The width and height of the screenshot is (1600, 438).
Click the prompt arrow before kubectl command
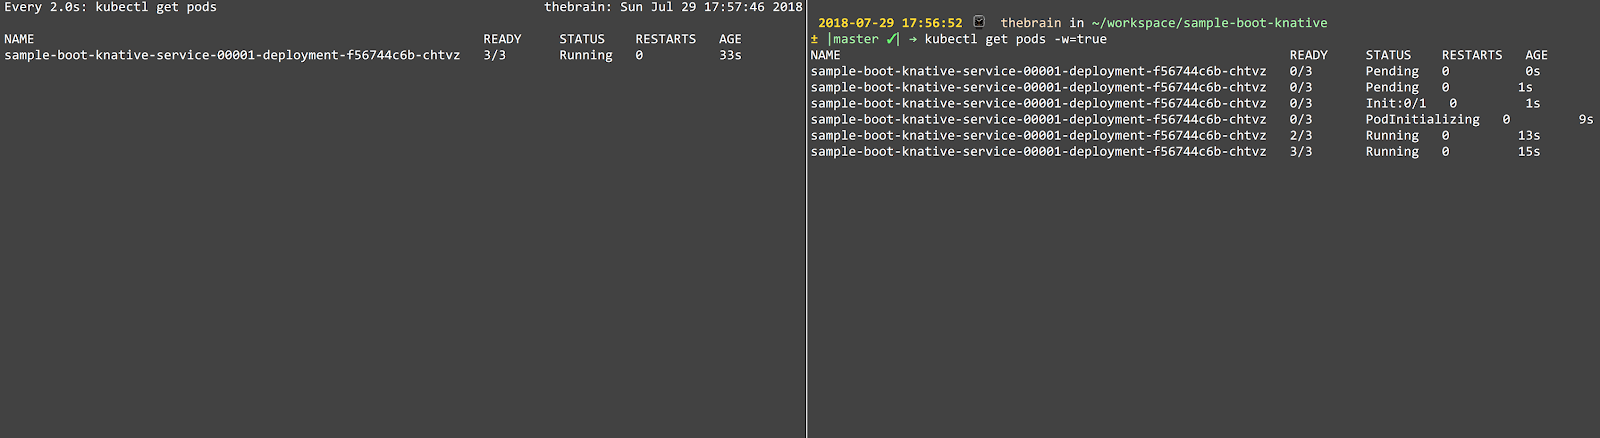tap(913, 39)
